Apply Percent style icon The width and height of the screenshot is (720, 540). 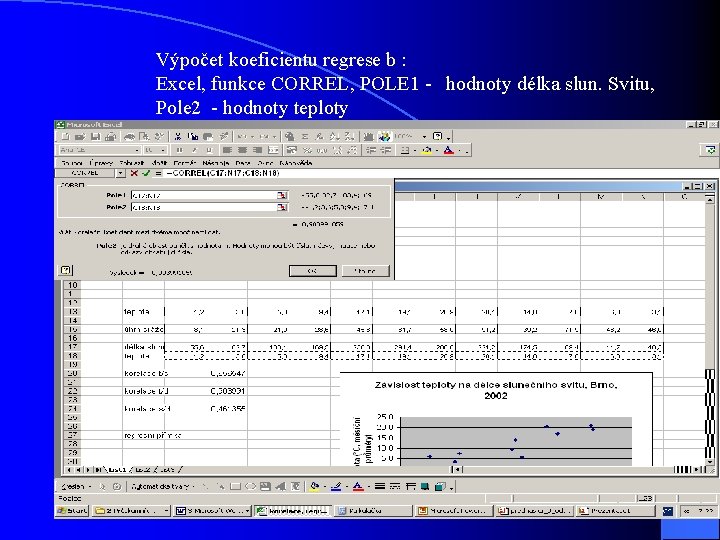307,150
